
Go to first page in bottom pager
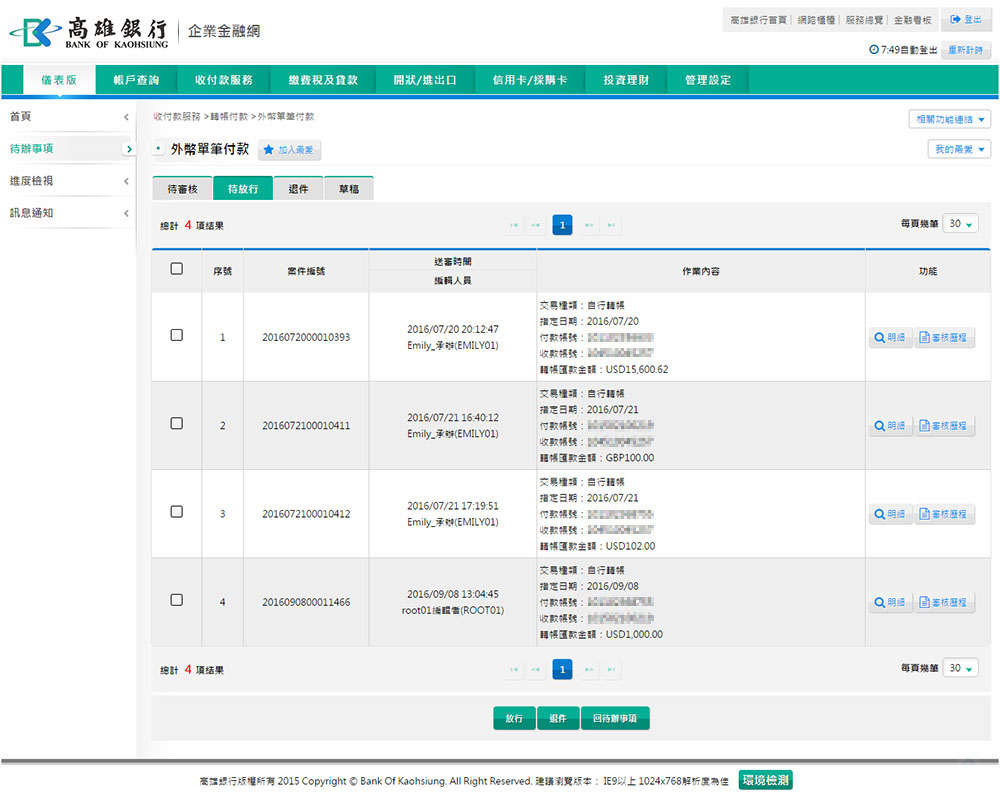(514, 669)
